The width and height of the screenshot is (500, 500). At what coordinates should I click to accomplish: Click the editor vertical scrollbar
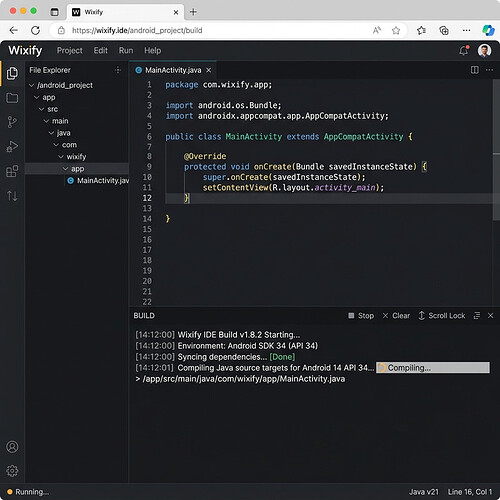[496, 150]
